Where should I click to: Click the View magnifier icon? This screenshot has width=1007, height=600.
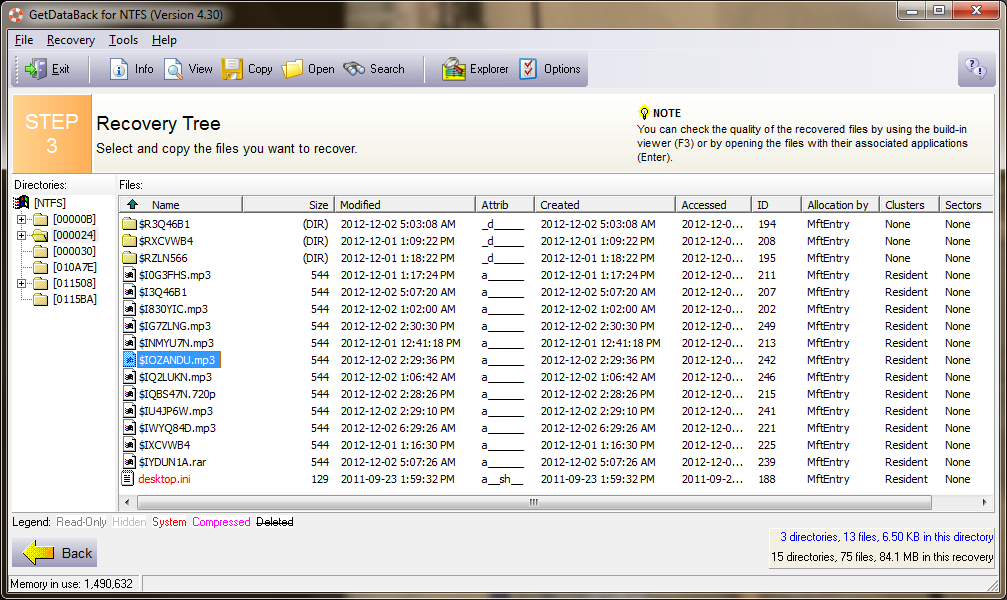[x=173, y=69]
